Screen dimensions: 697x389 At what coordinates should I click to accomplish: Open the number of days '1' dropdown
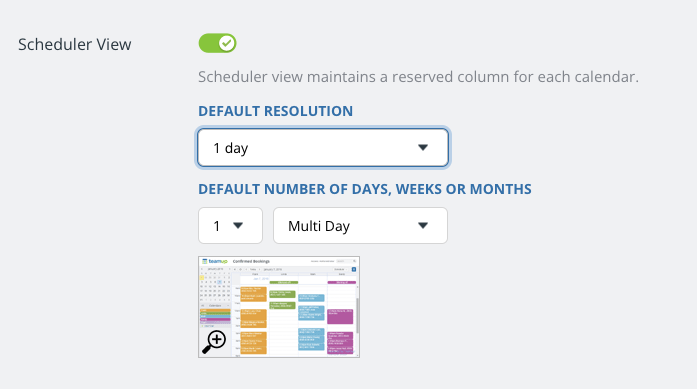230,225
